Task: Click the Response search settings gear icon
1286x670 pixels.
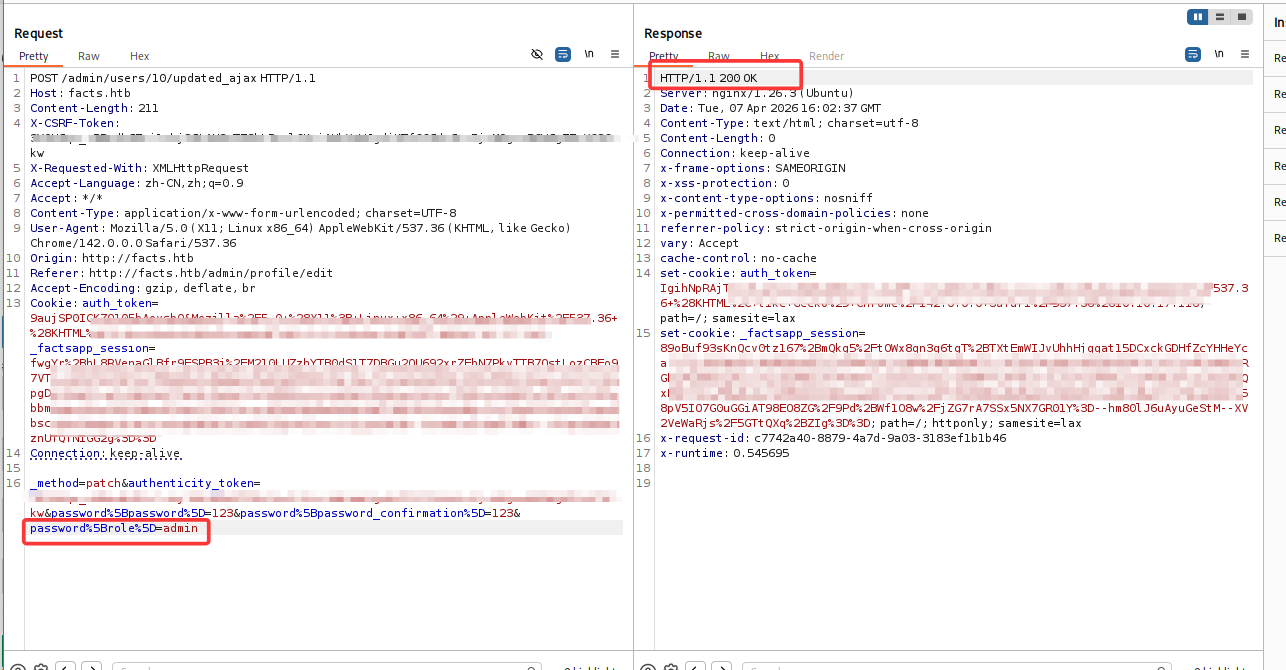Action: [x=670, y=667]
